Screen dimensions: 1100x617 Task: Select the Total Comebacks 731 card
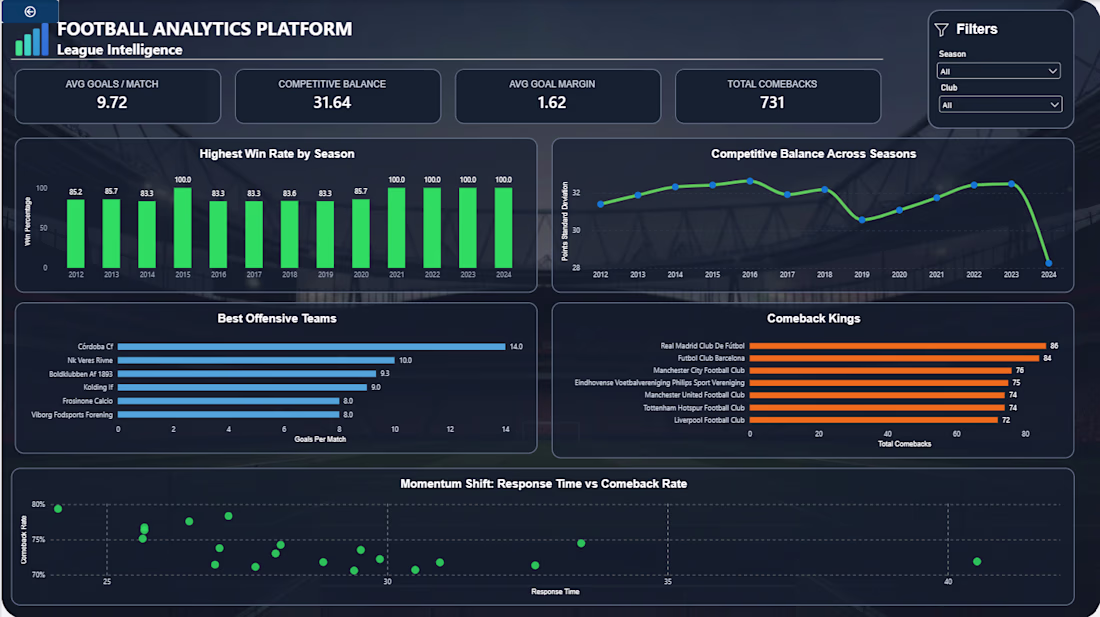[x=778, y=96]
